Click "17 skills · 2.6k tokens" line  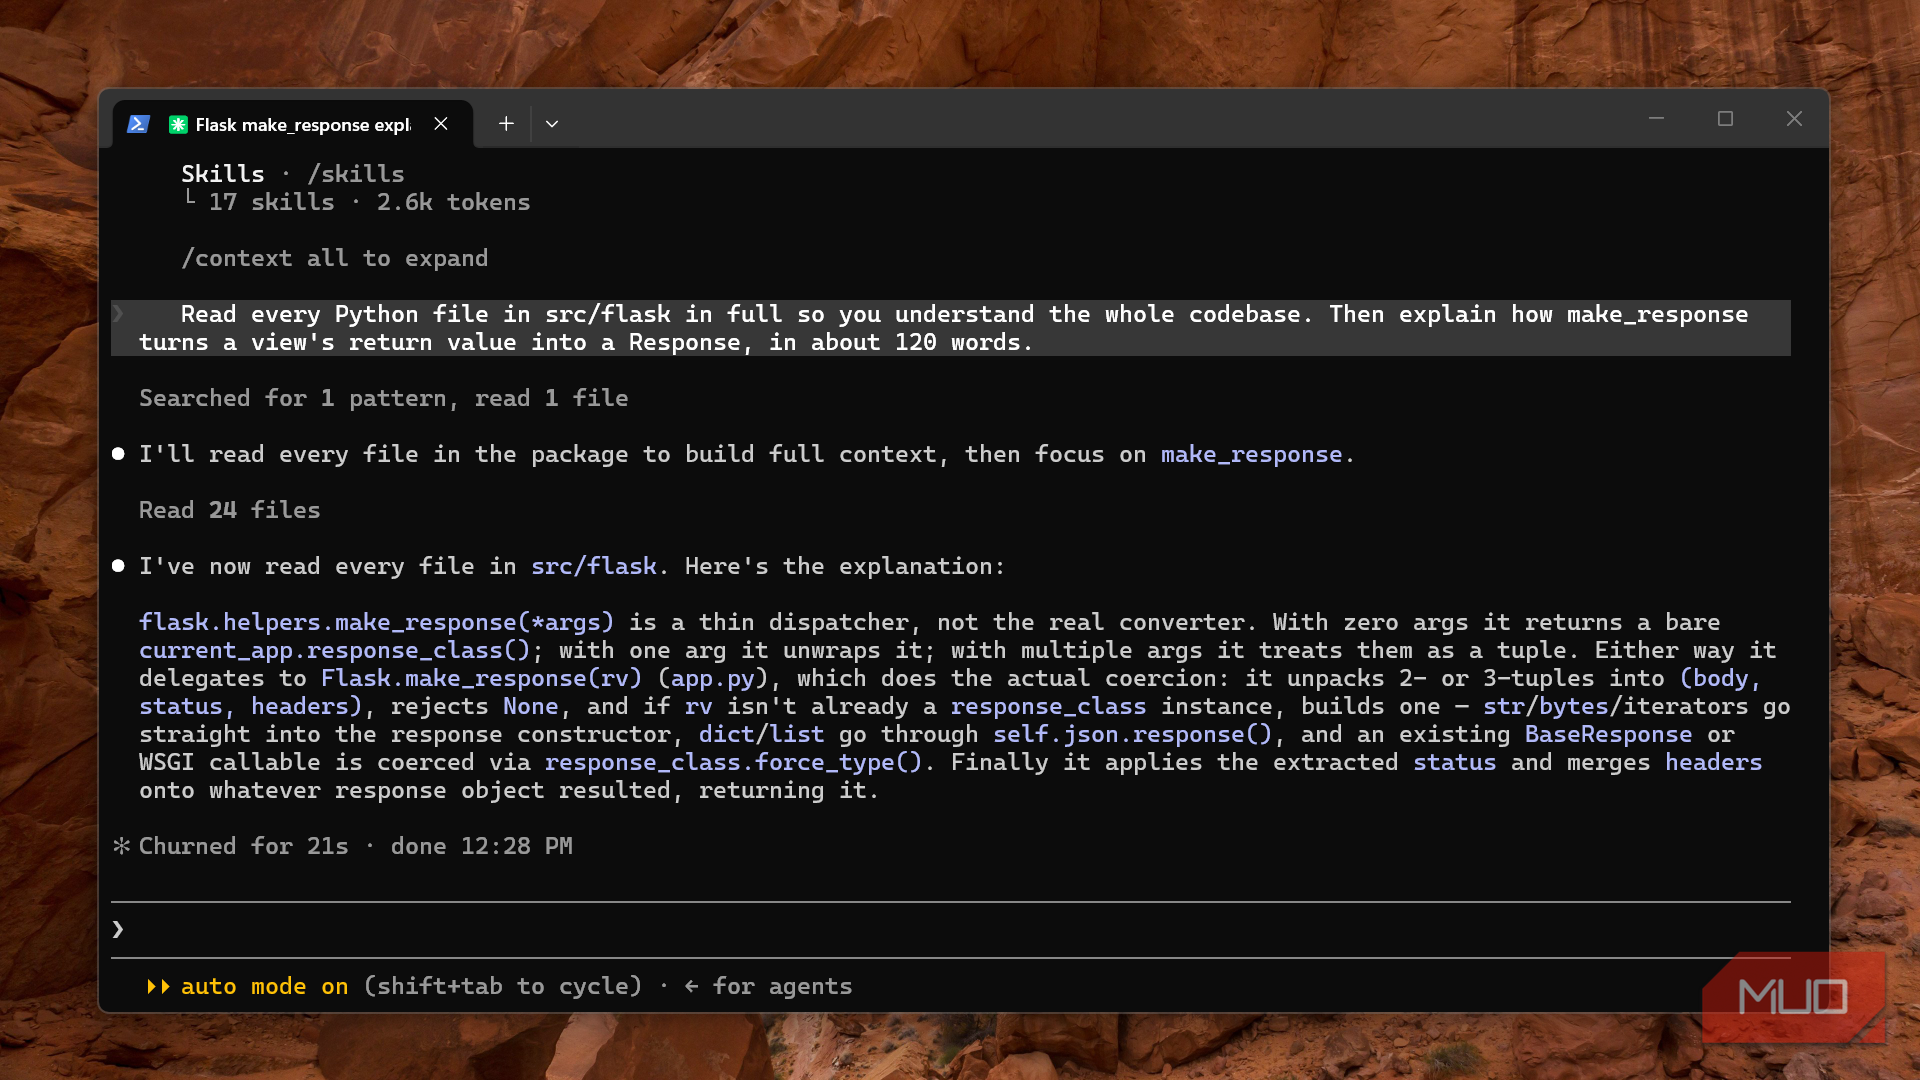(369, 202)
